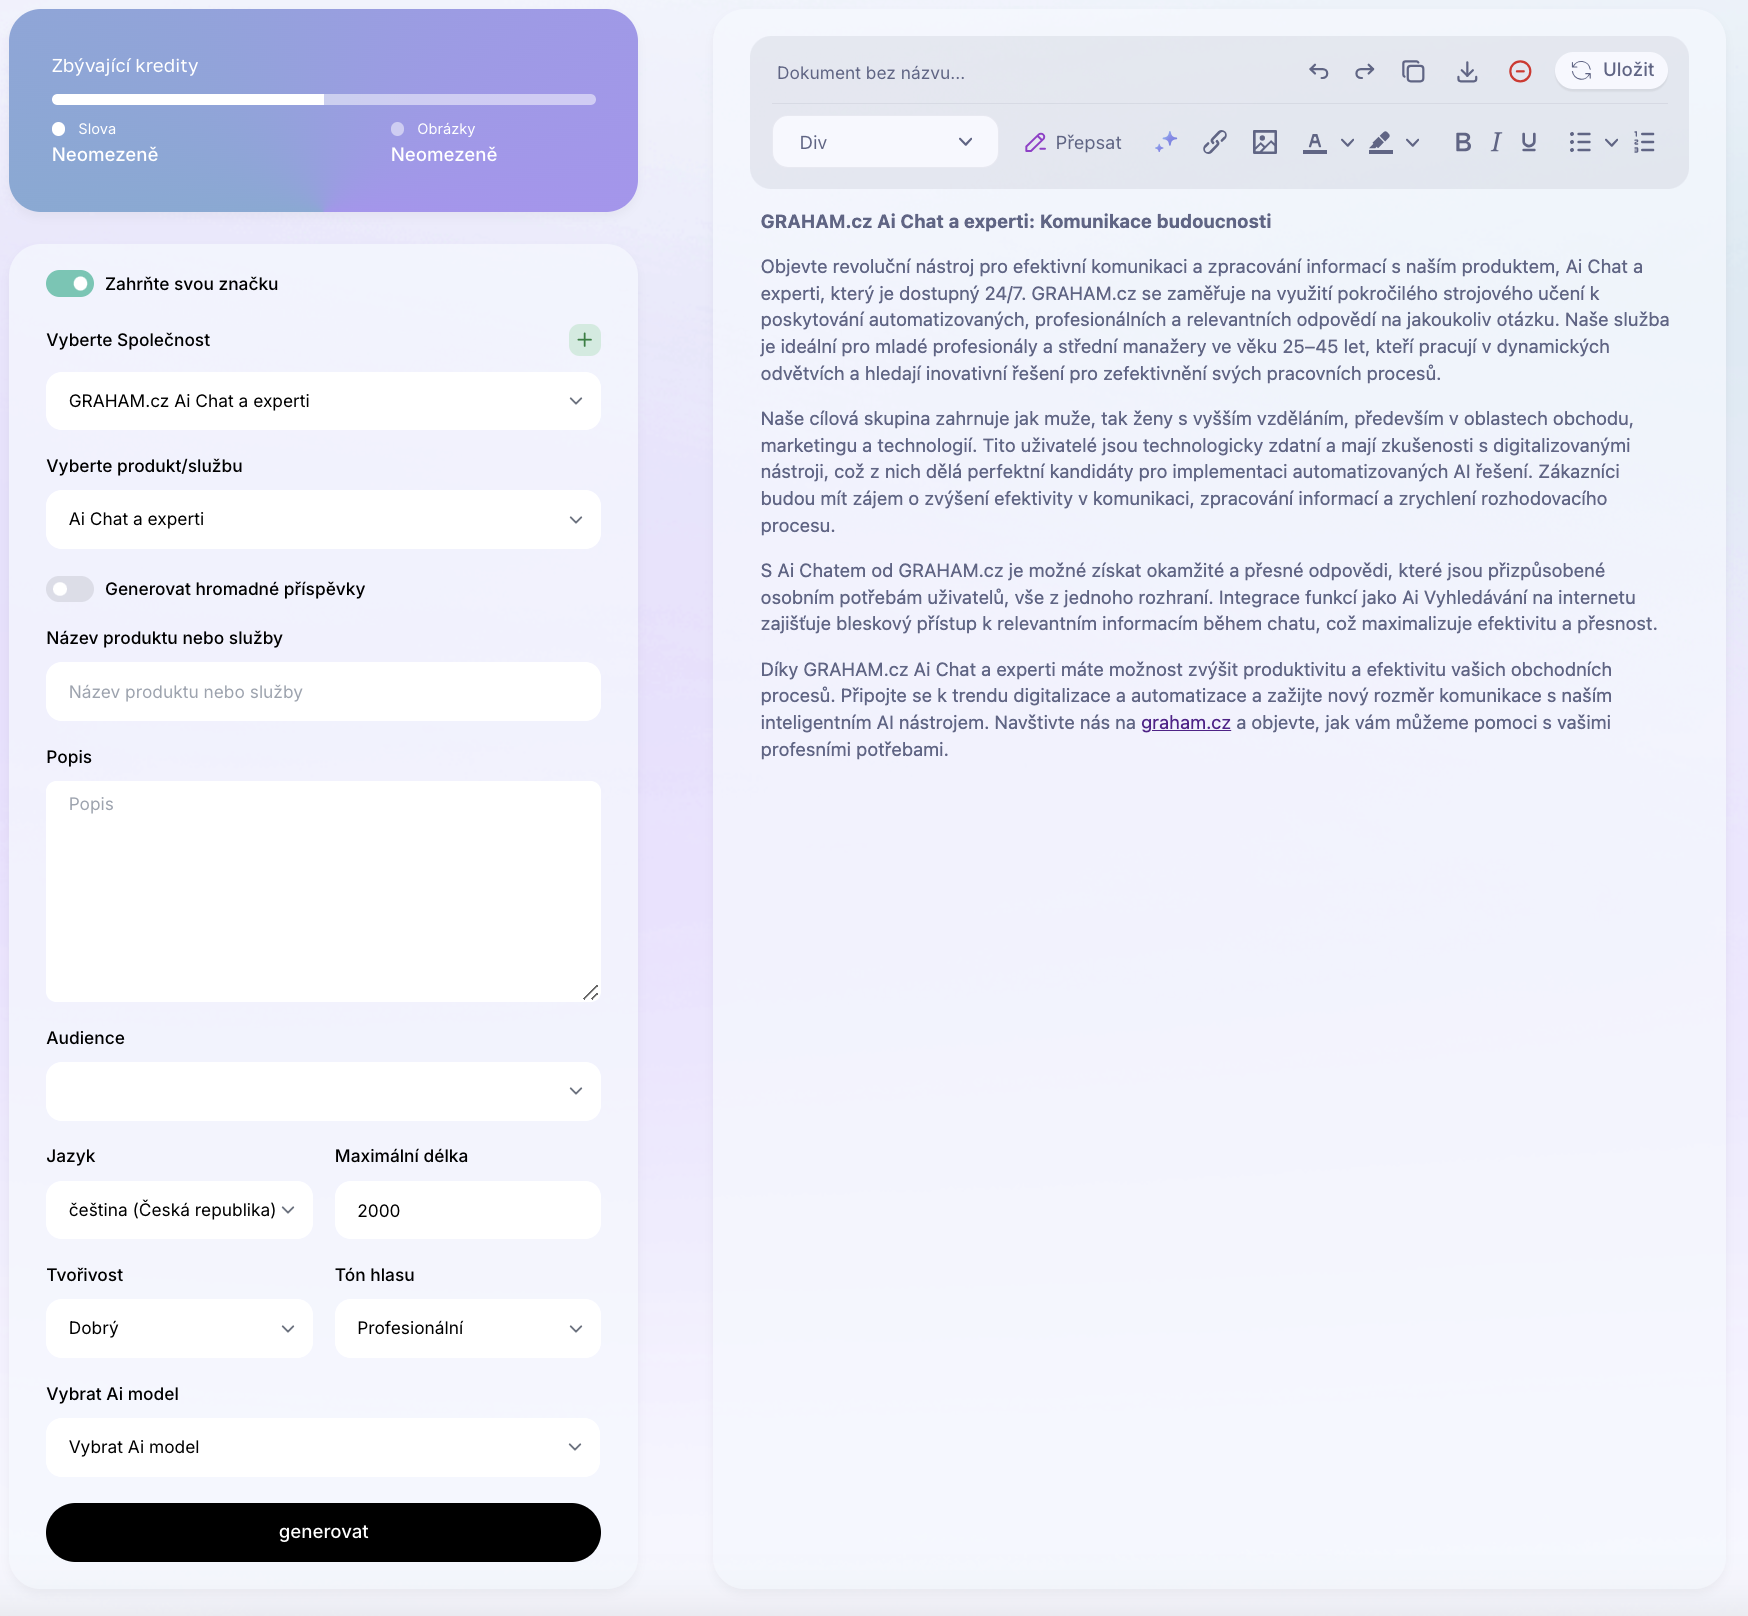Redo the last undone edit
Viewport: 1748px width, 1616px height.
point(1365,71)
